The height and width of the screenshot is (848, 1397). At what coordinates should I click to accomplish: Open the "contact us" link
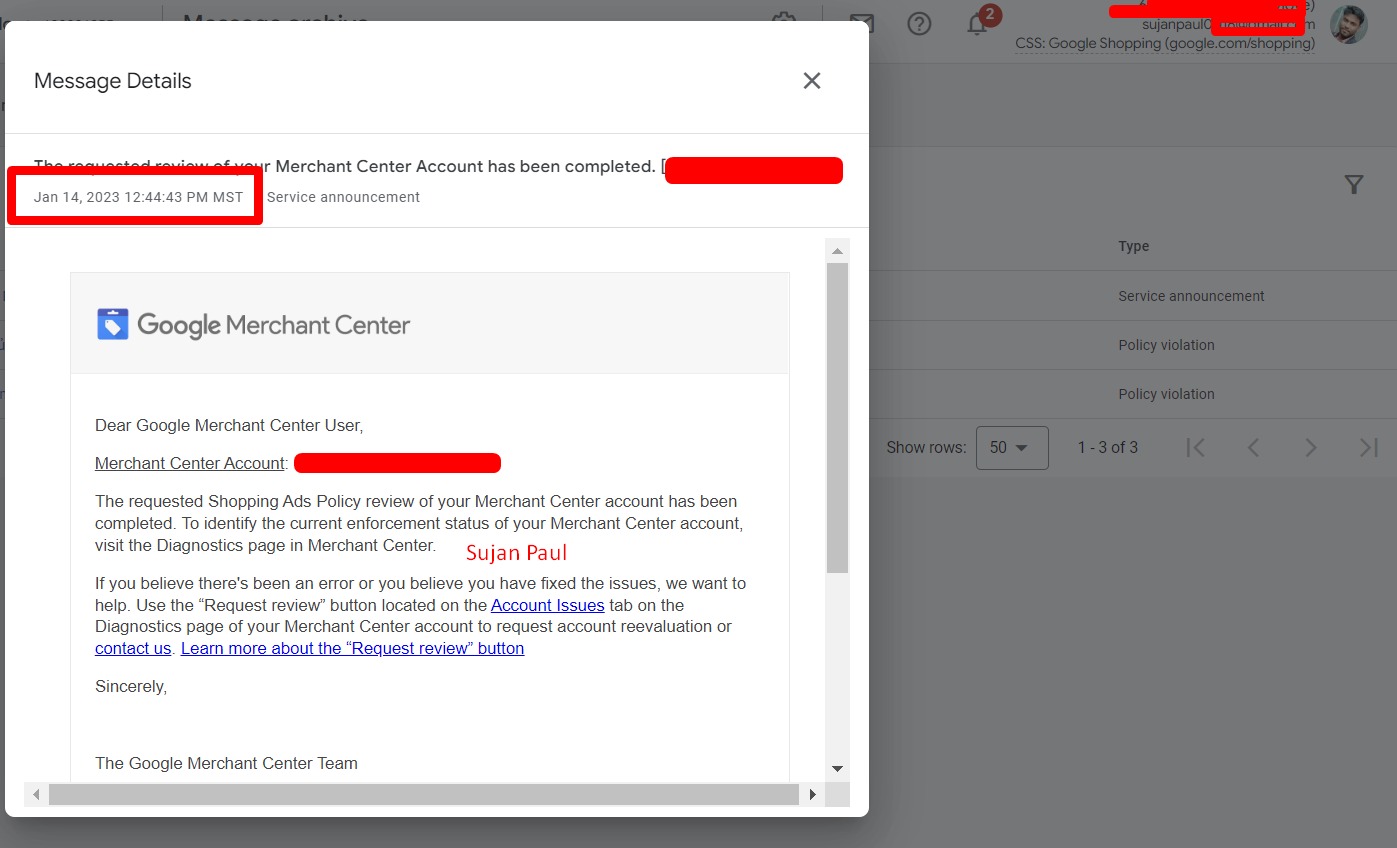point(133,648)
